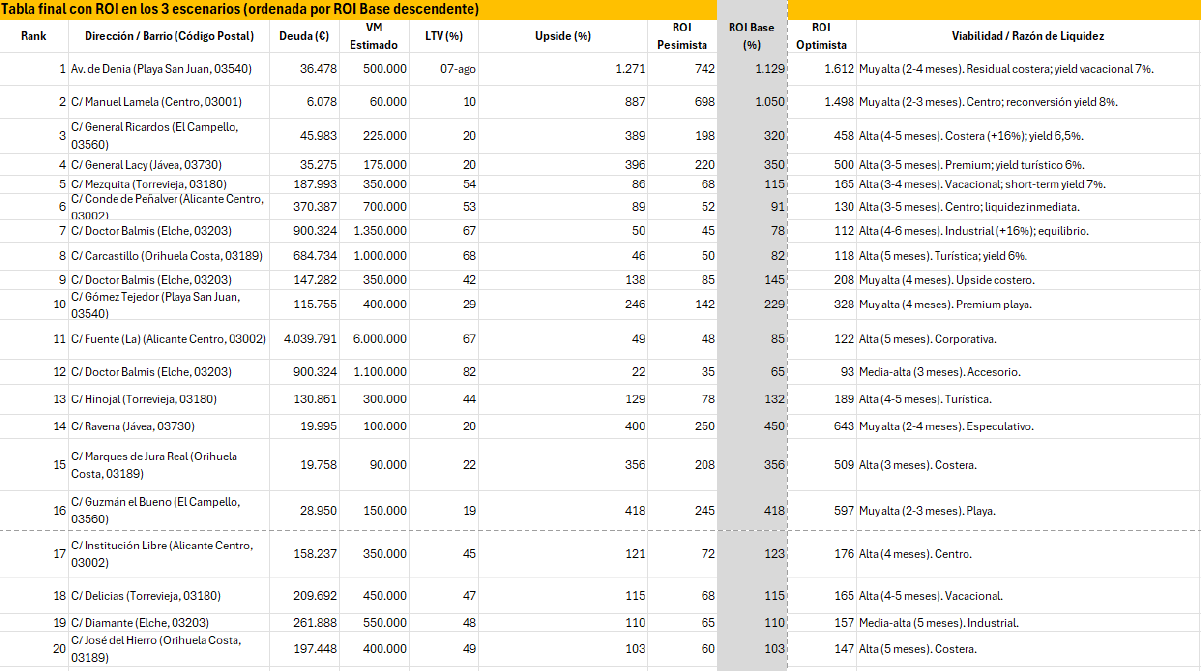Viewport: 1201px width, 672px height.
Task: Click the ROI Optimista cell showing 1.612
Action: 821,69
